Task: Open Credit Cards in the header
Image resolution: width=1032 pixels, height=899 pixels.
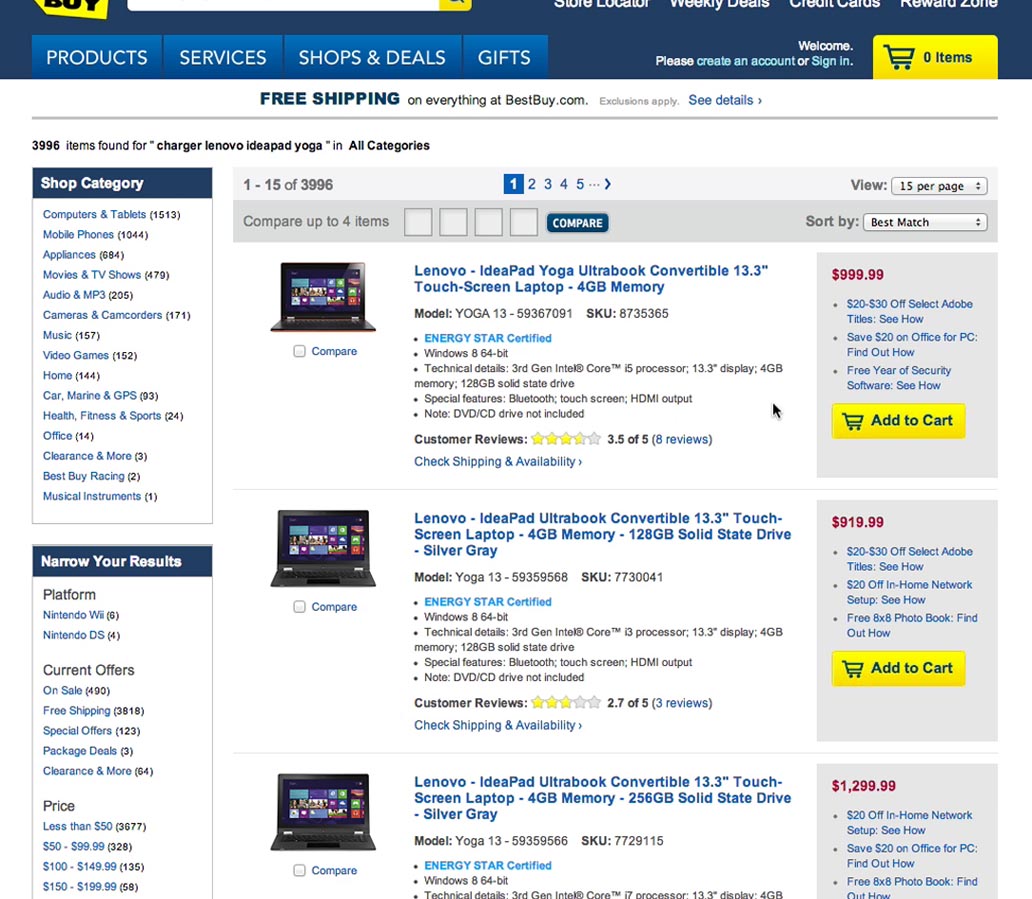Action: coord(835,5)
